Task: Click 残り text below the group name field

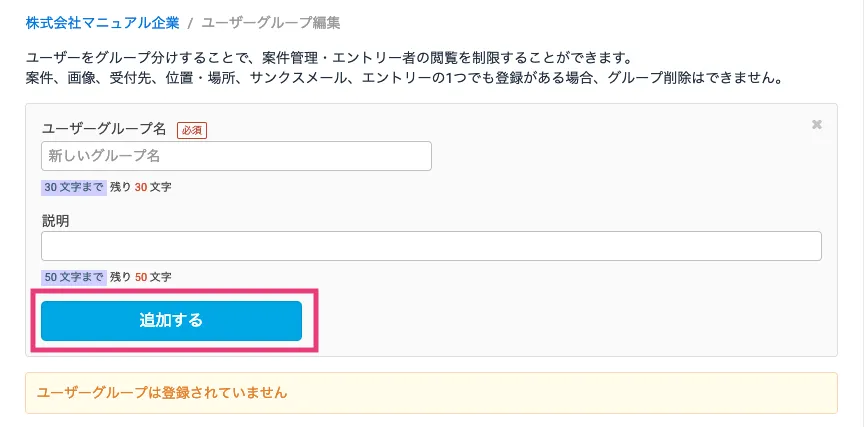Action: [x=120, y=186]
